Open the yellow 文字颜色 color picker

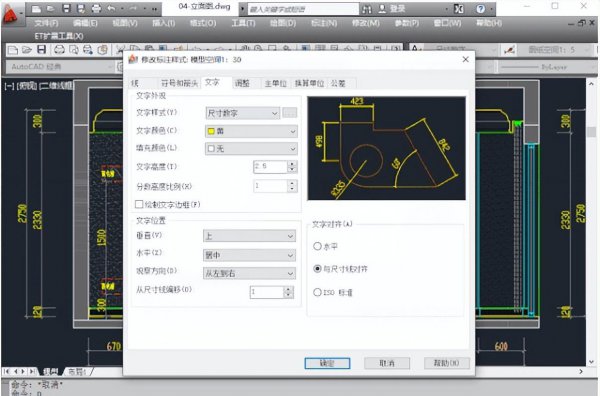(251, 131)
